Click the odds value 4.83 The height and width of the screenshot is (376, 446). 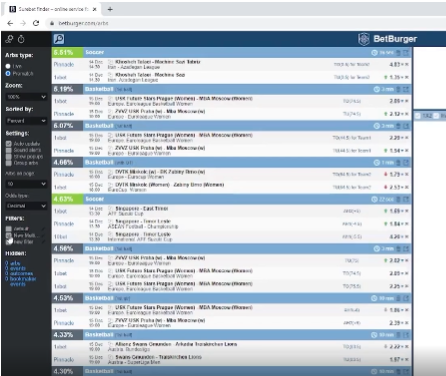tap(395, 64)
